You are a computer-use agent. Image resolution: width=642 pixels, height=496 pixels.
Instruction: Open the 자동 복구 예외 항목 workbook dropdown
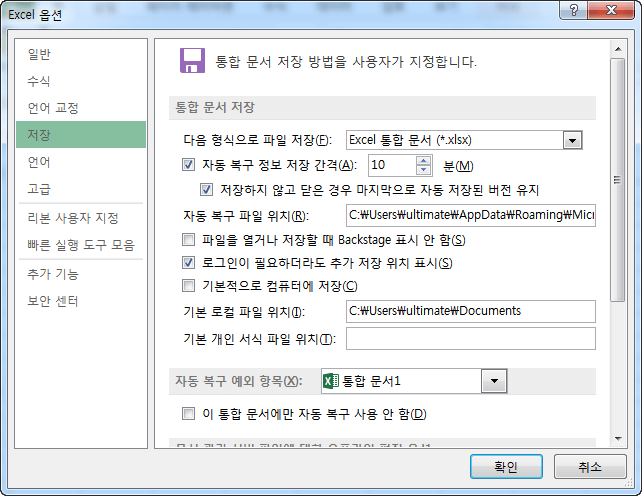[x=494, y=381]
